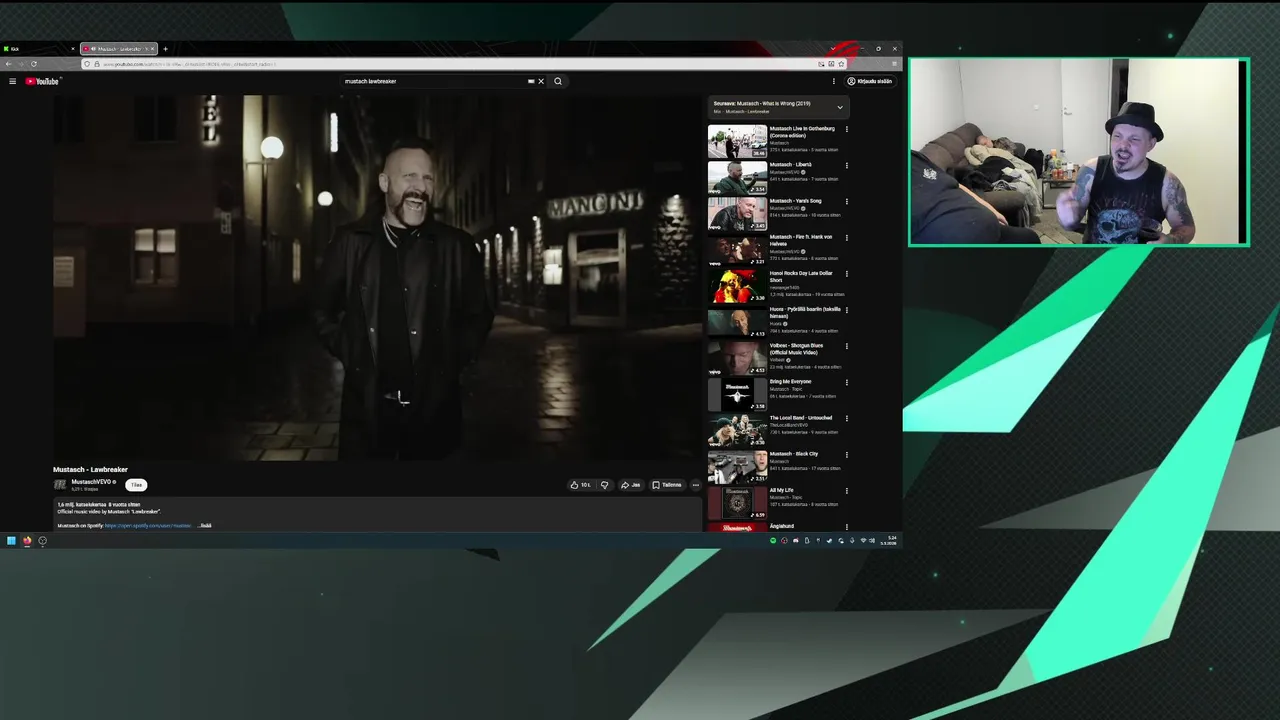The image size is (1280, 720).
Task: Run search with the magnifier button
Action: [x=558, y=81]
